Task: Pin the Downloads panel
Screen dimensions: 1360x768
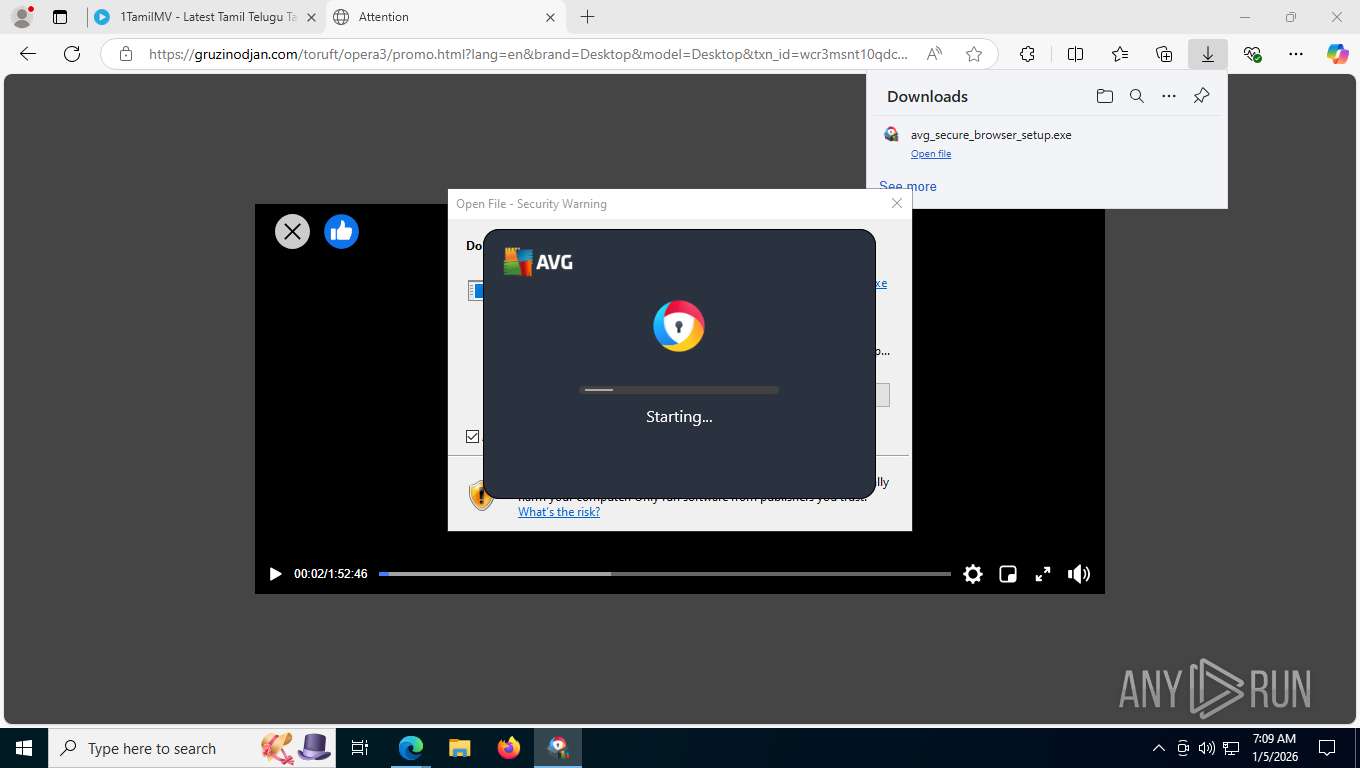Action: tap(1202, 96)
